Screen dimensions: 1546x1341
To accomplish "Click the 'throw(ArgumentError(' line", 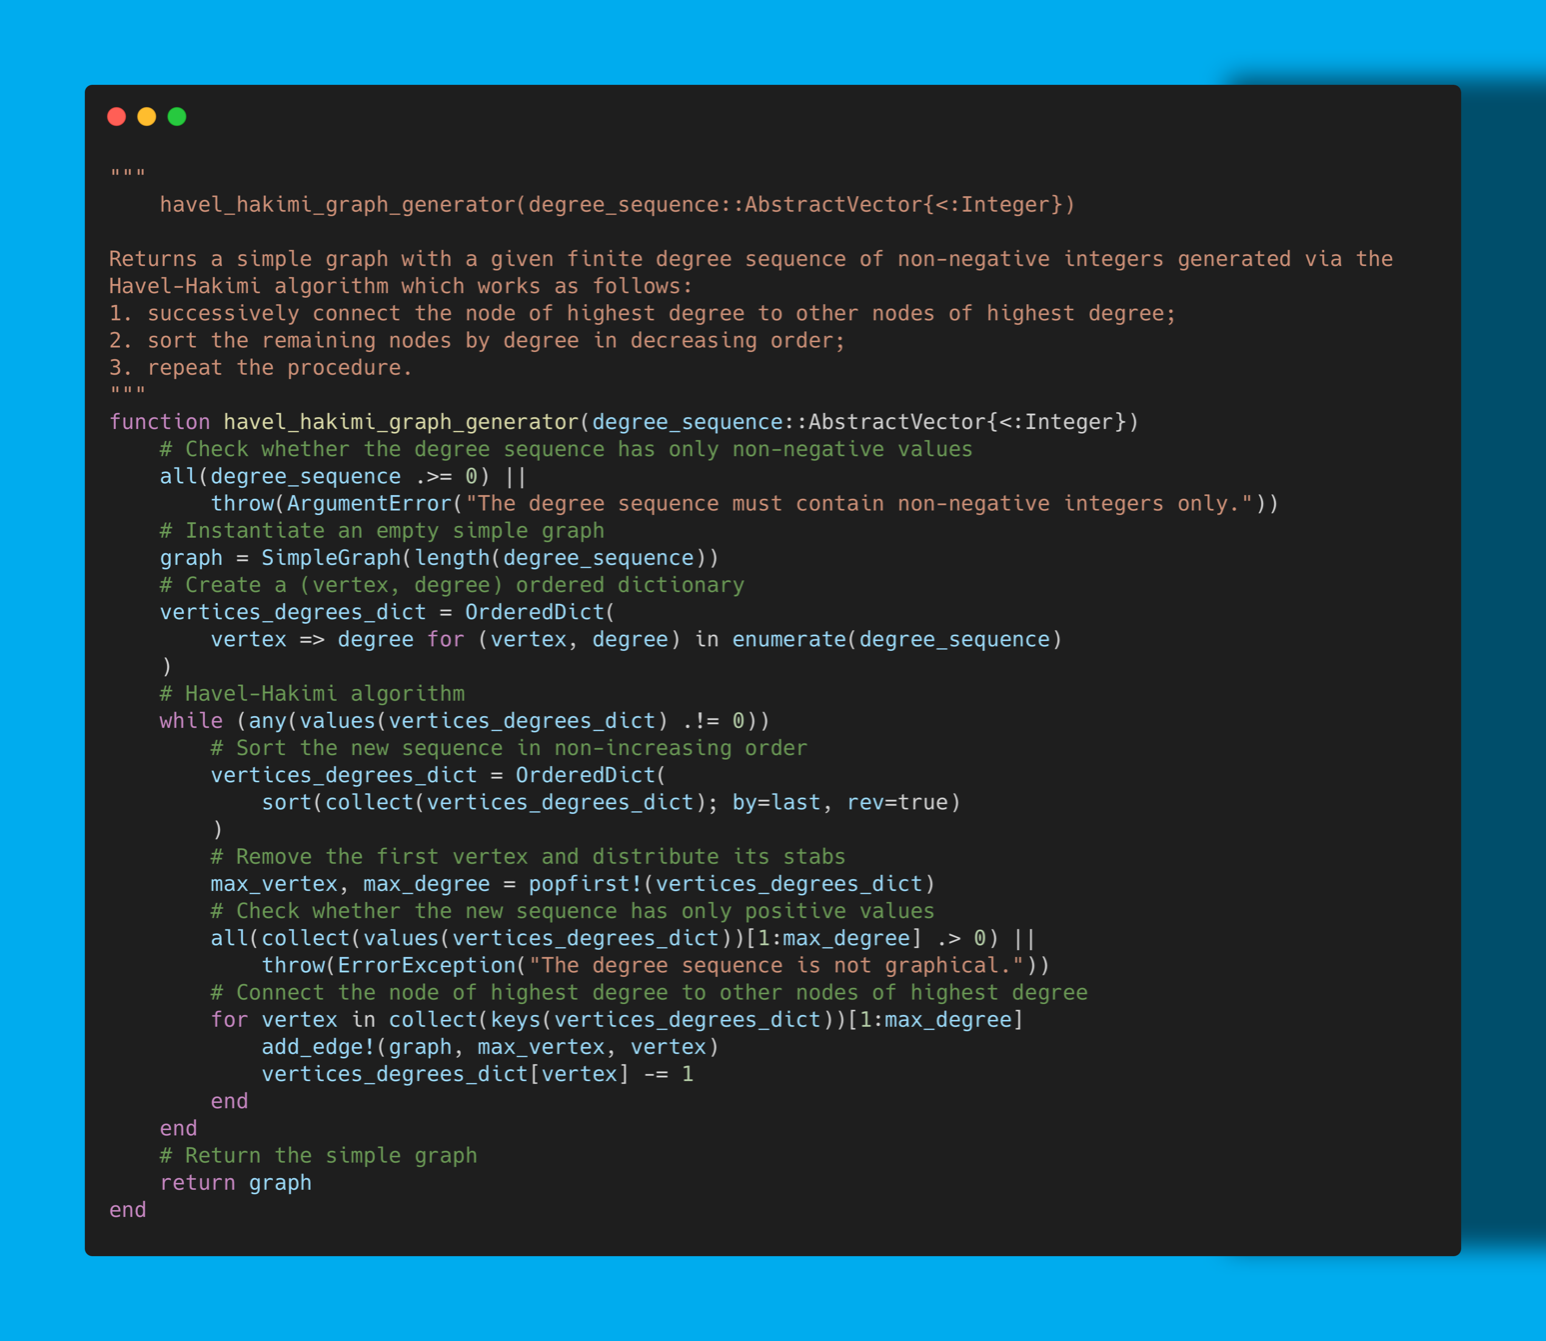I will pos(745,503).
